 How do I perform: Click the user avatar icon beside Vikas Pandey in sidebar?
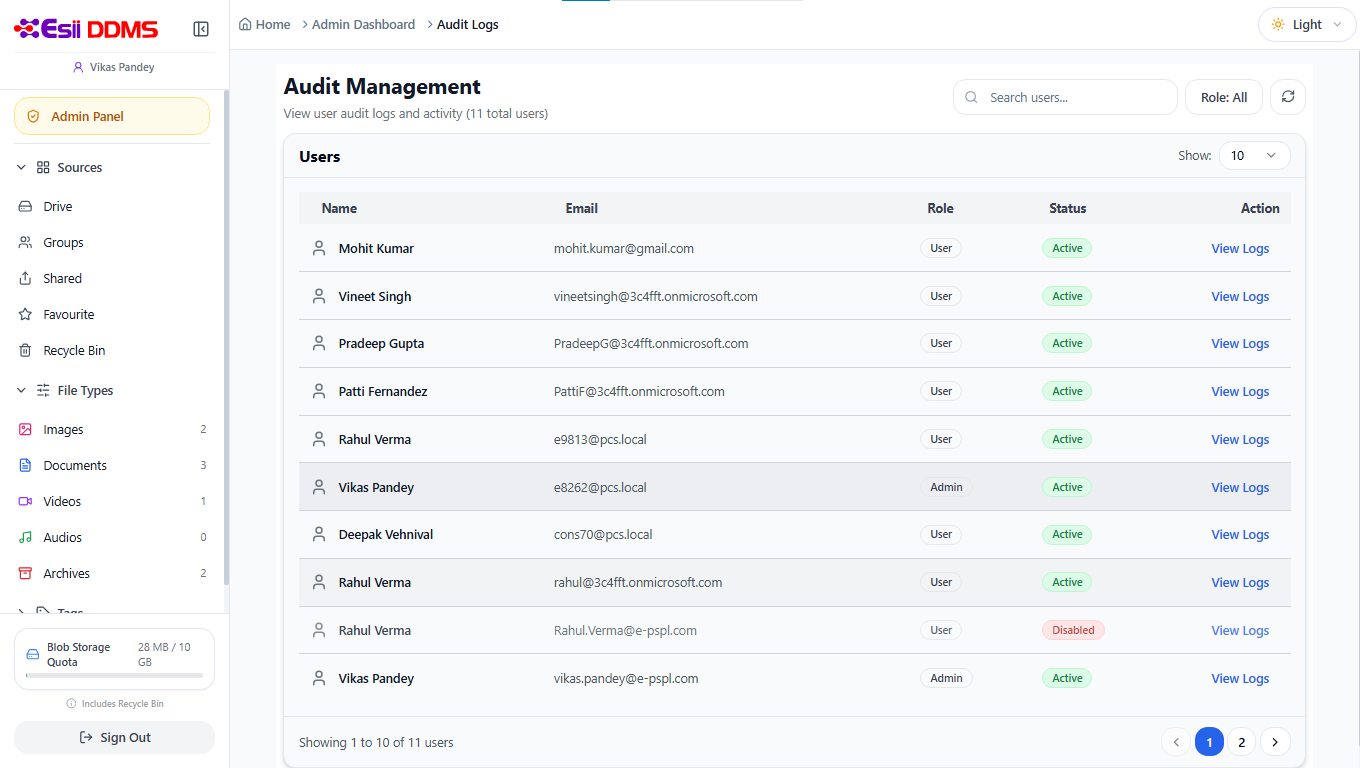click(x=78, y=67)
